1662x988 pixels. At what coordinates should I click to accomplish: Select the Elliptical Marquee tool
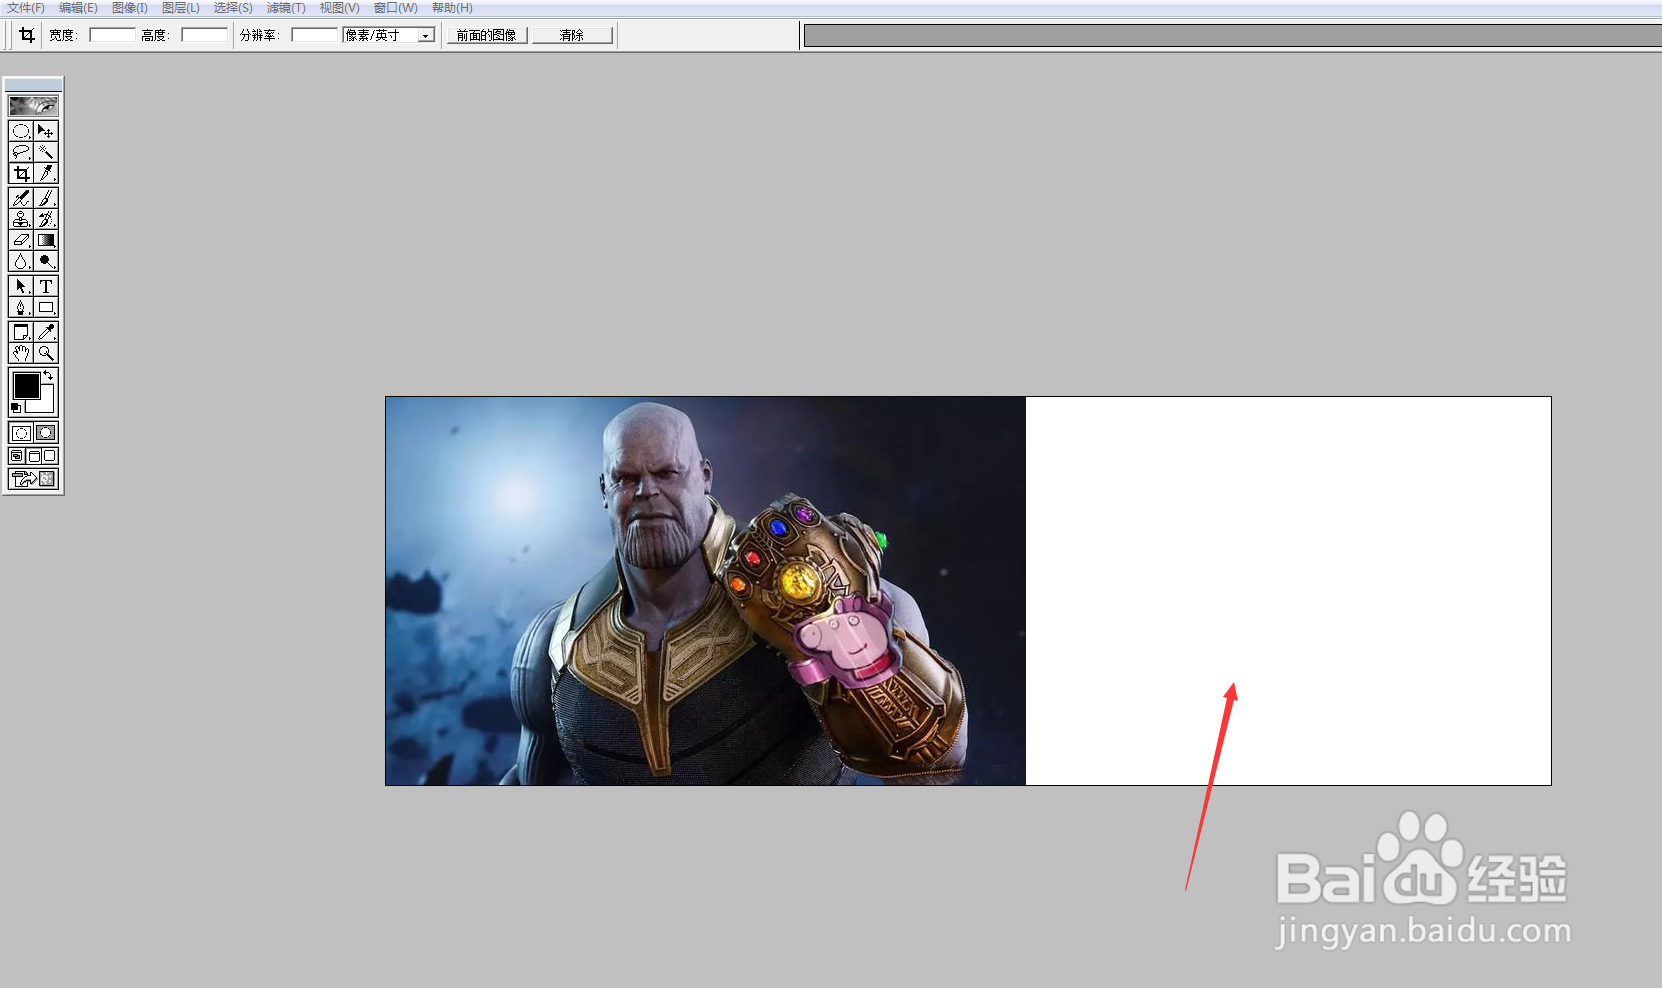click(21, 131)
